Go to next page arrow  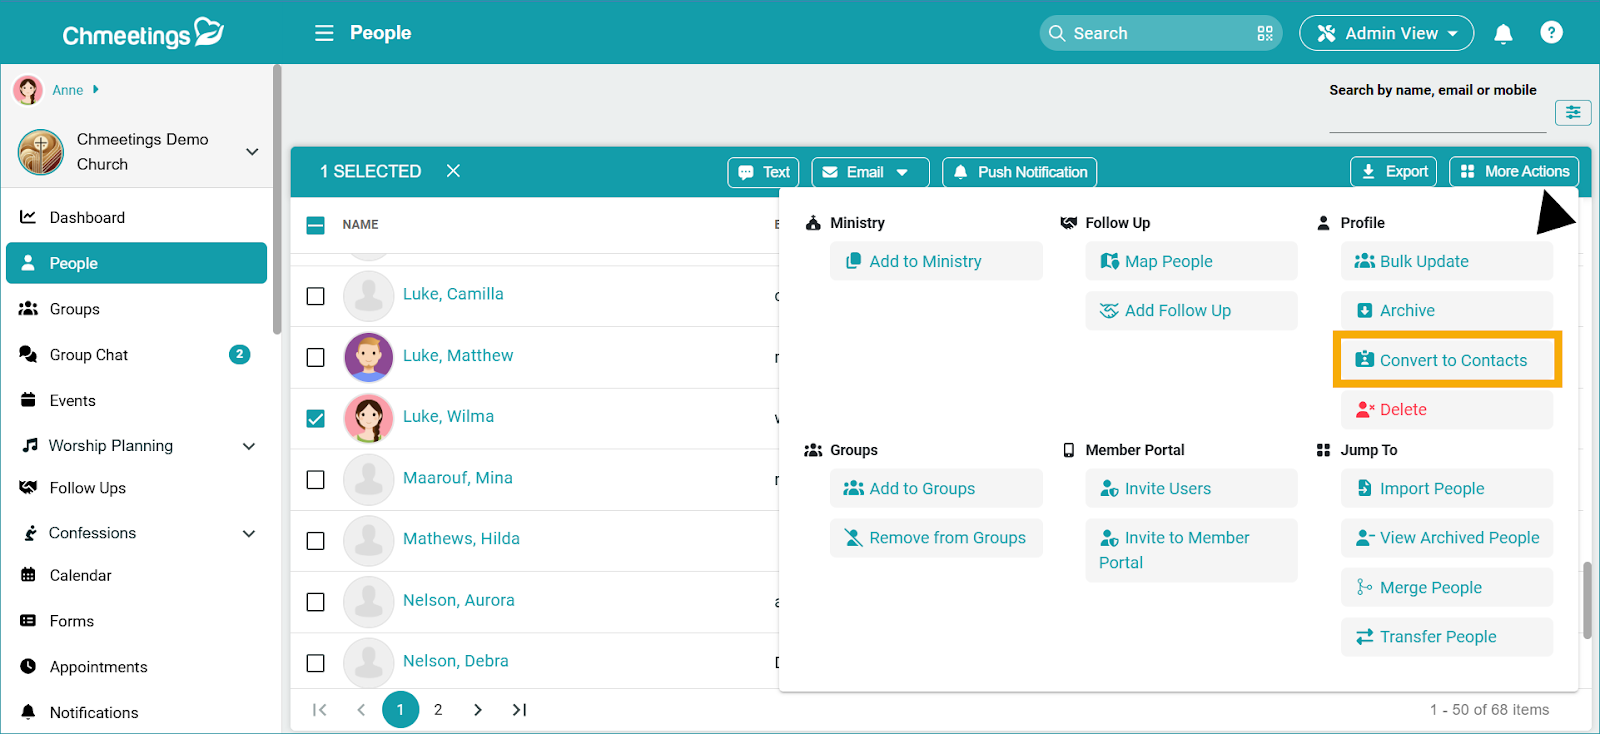pyautogui.click(x=478, y=710)
